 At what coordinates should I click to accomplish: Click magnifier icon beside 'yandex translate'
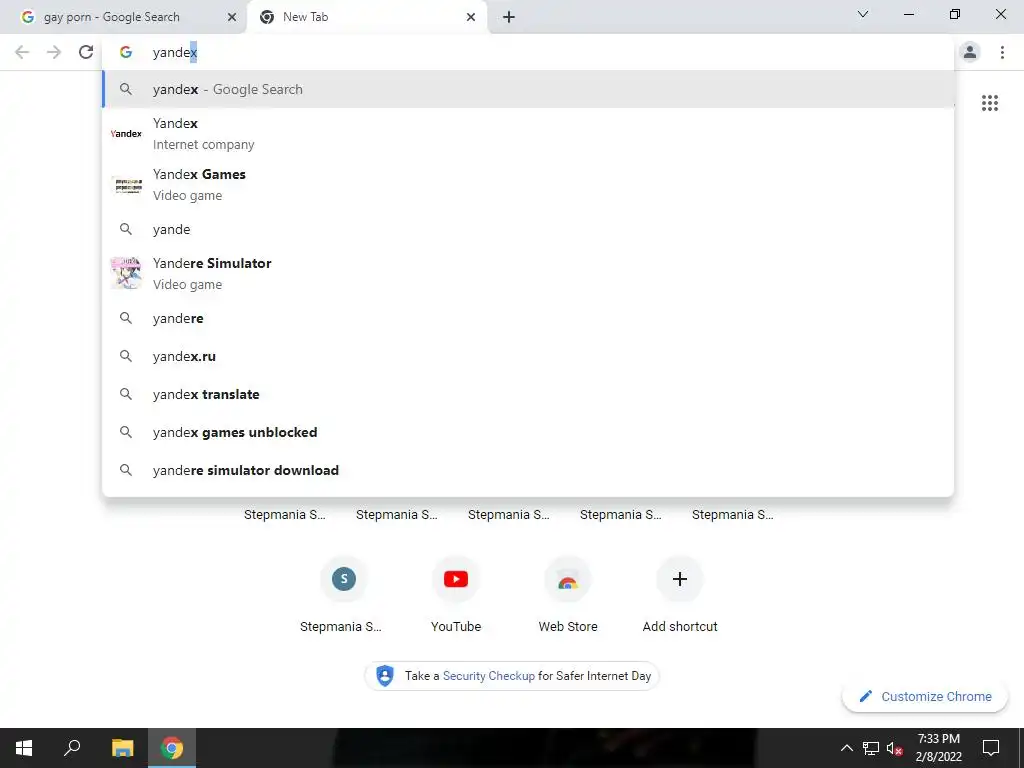pos(126,394)
